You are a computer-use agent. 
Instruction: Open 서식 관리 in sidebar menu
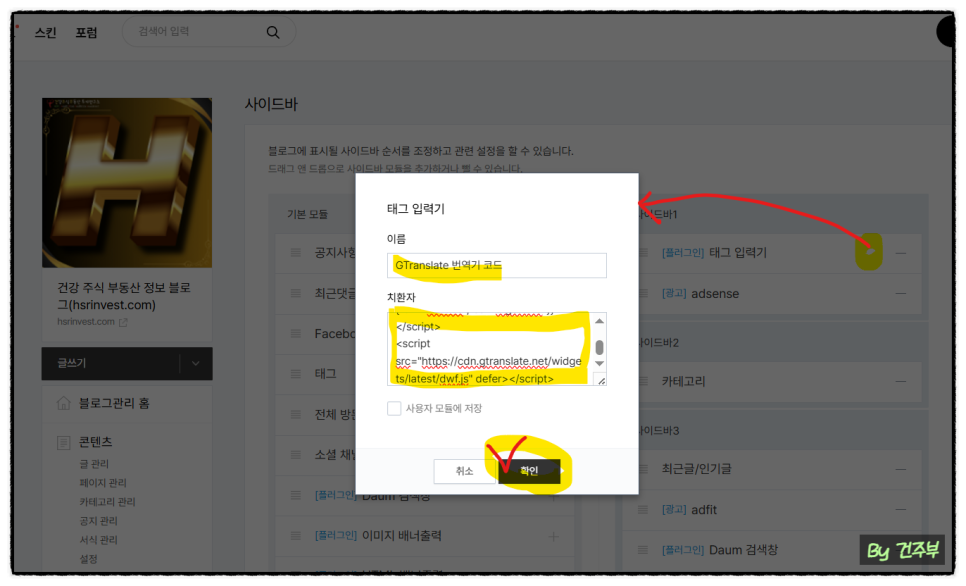(99, 540)
